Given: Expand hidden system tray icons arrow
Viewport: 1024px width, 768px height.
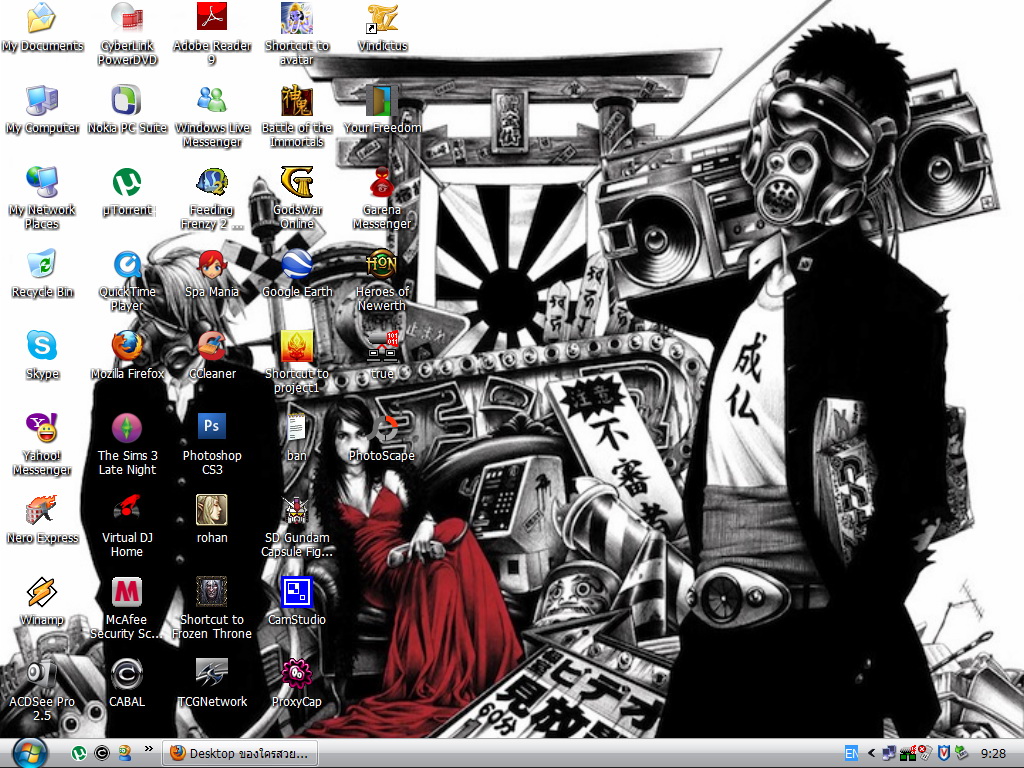Looking at the screenshot, I should pyautogui.click(x=871, y=754).
